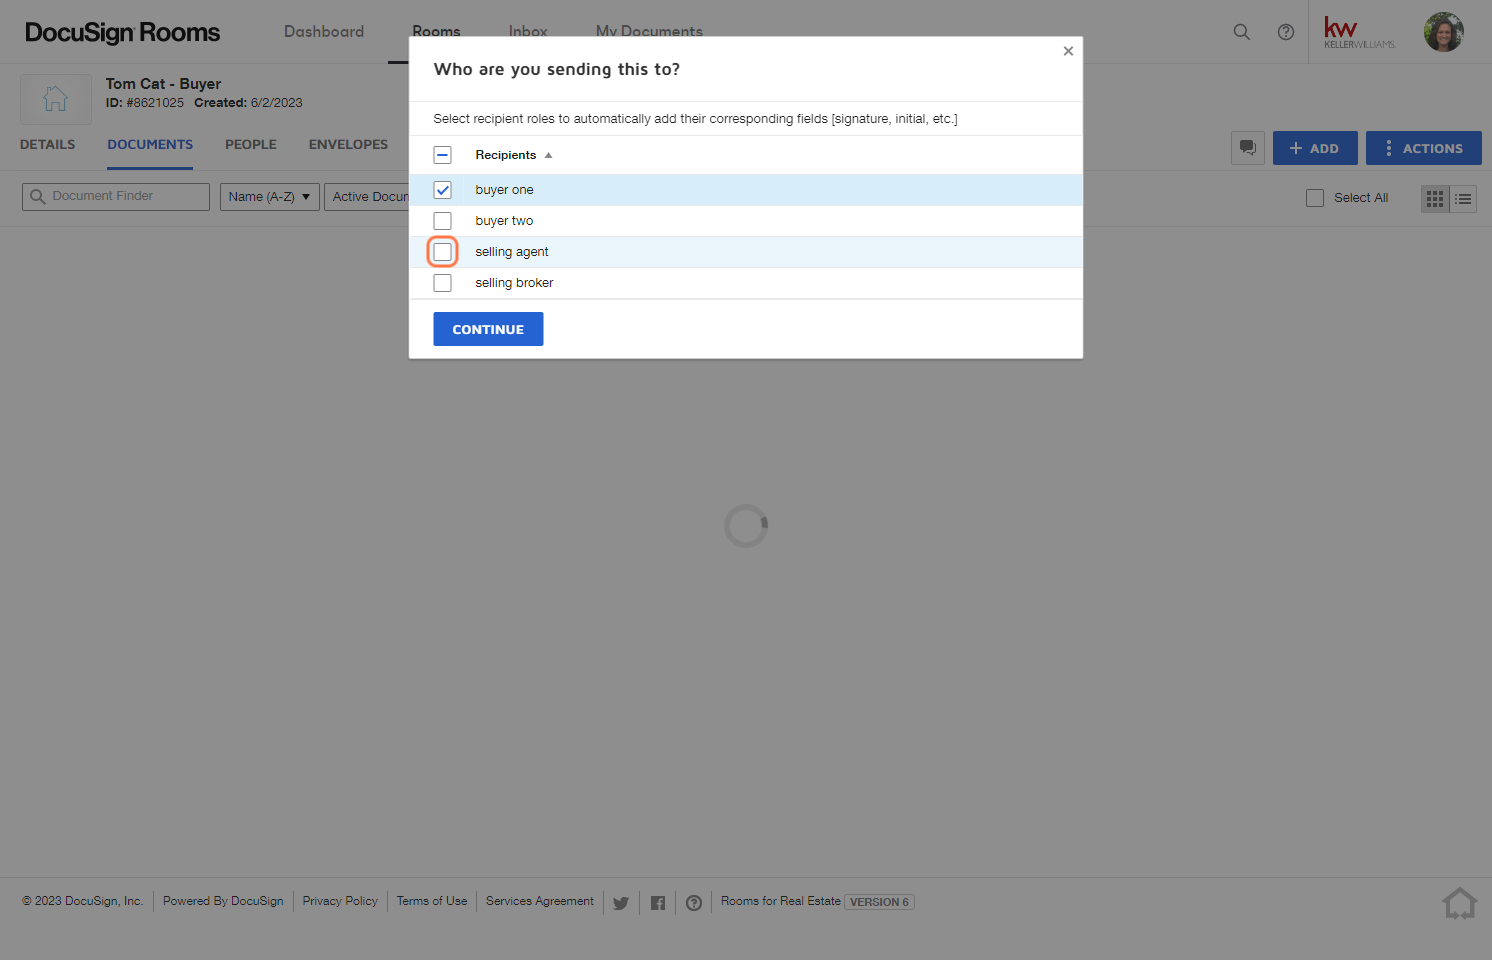Click the Document Finder search field

click(x=116, y=197)
